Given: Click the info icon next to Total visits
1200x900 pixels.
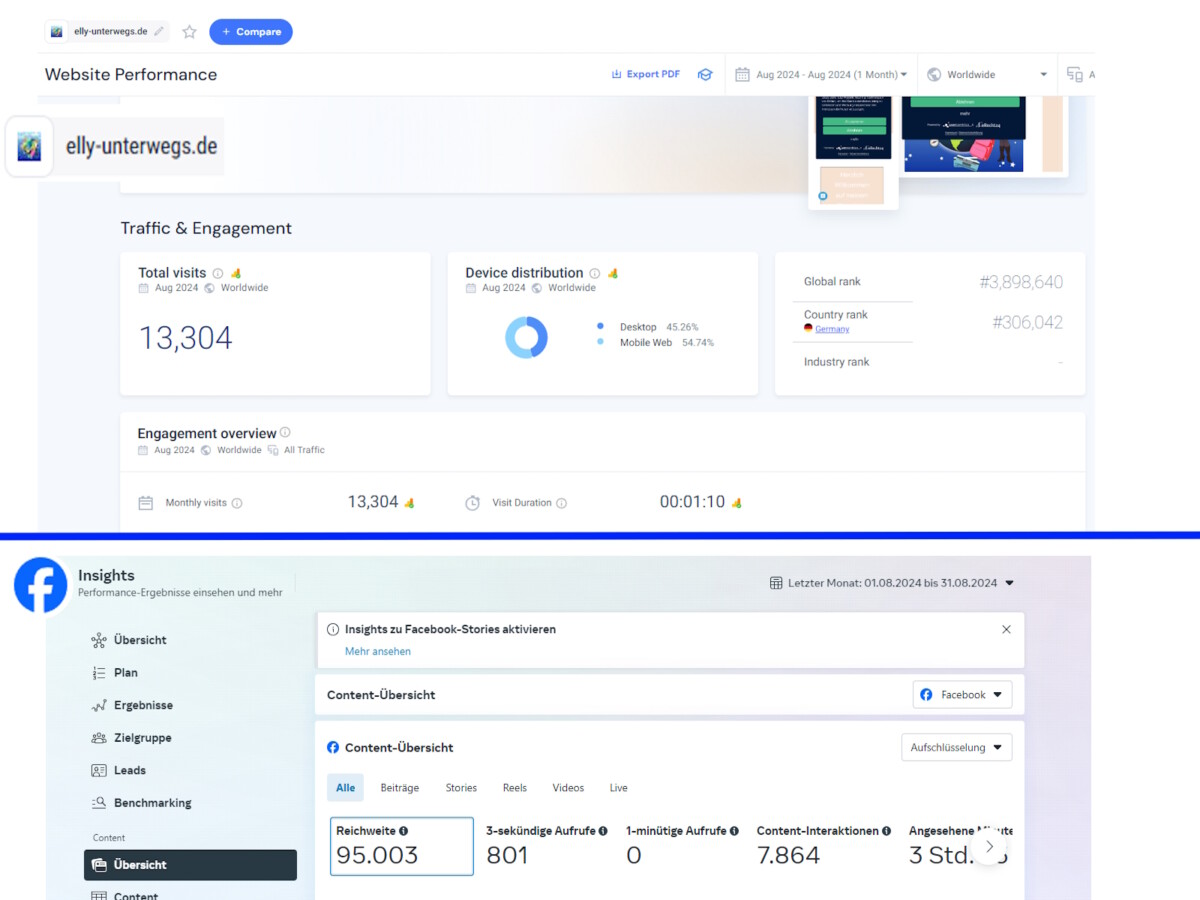Looking at the screenshot, I should coord(218,273).
